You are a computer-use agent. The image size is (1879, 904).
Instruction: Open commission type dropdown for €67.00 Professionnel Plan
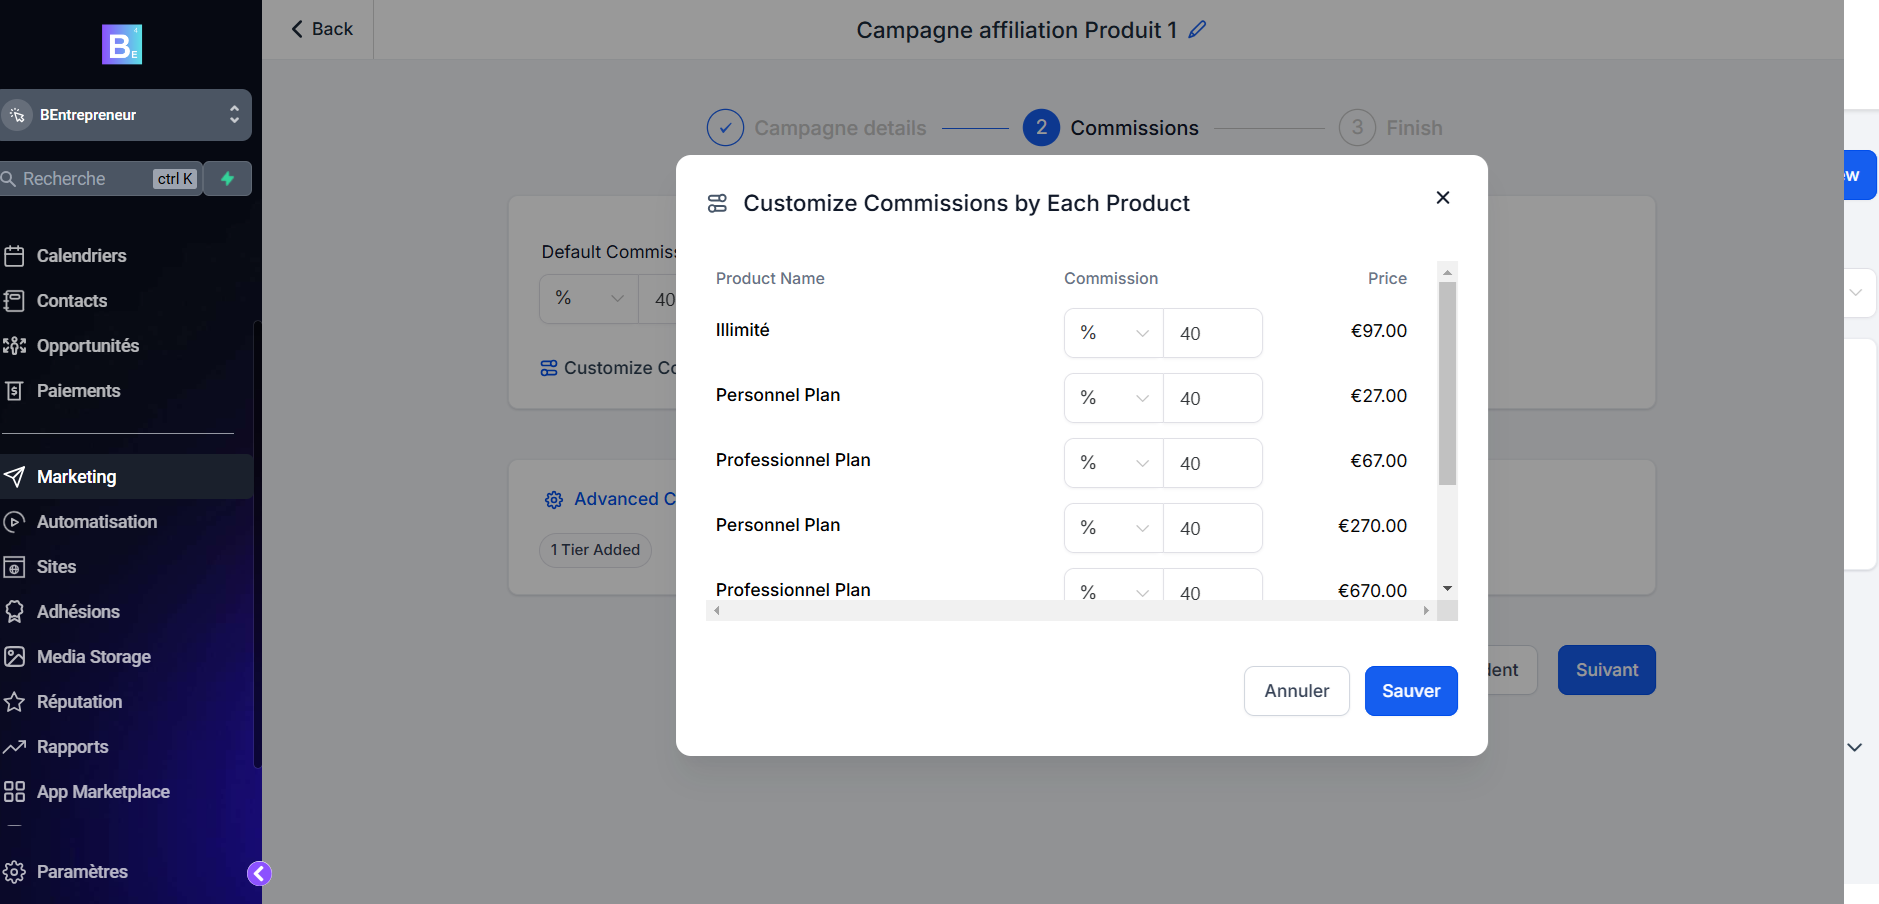pos(1114,463)
